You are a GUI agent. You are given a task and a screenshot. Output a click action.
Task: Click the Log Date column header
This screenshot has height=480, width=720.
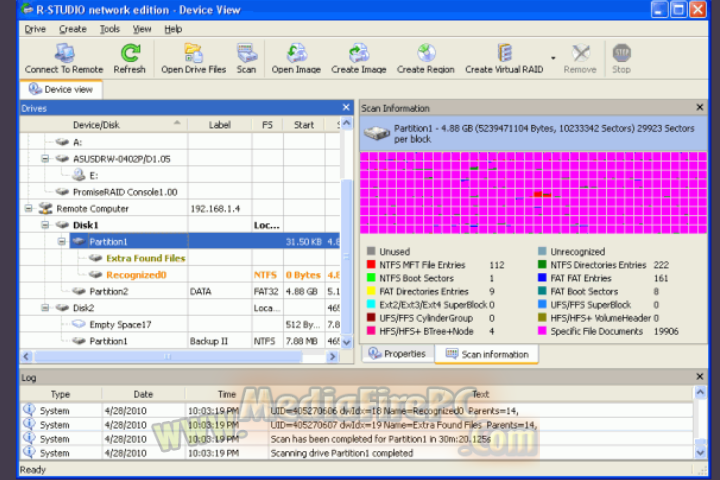(x=143, y=394)
